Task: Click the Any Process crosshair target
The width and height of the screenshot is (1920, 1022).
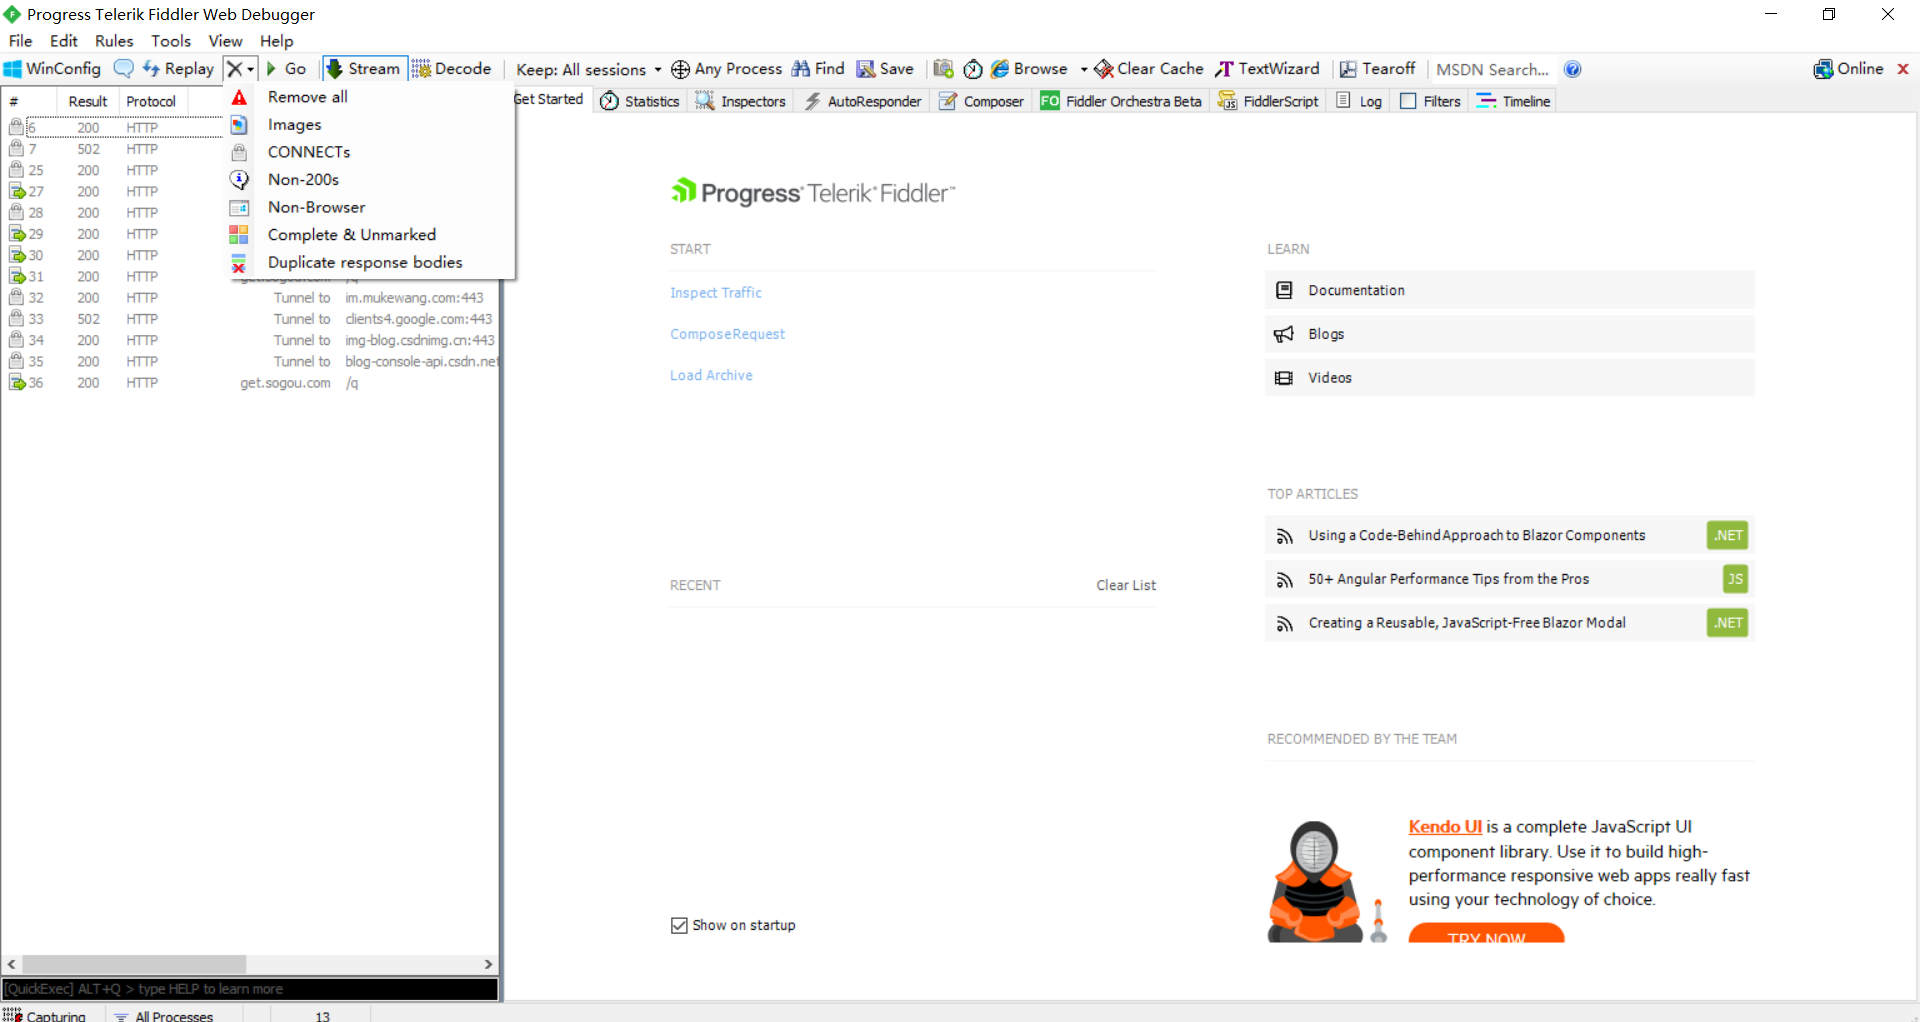Action: 726,69
